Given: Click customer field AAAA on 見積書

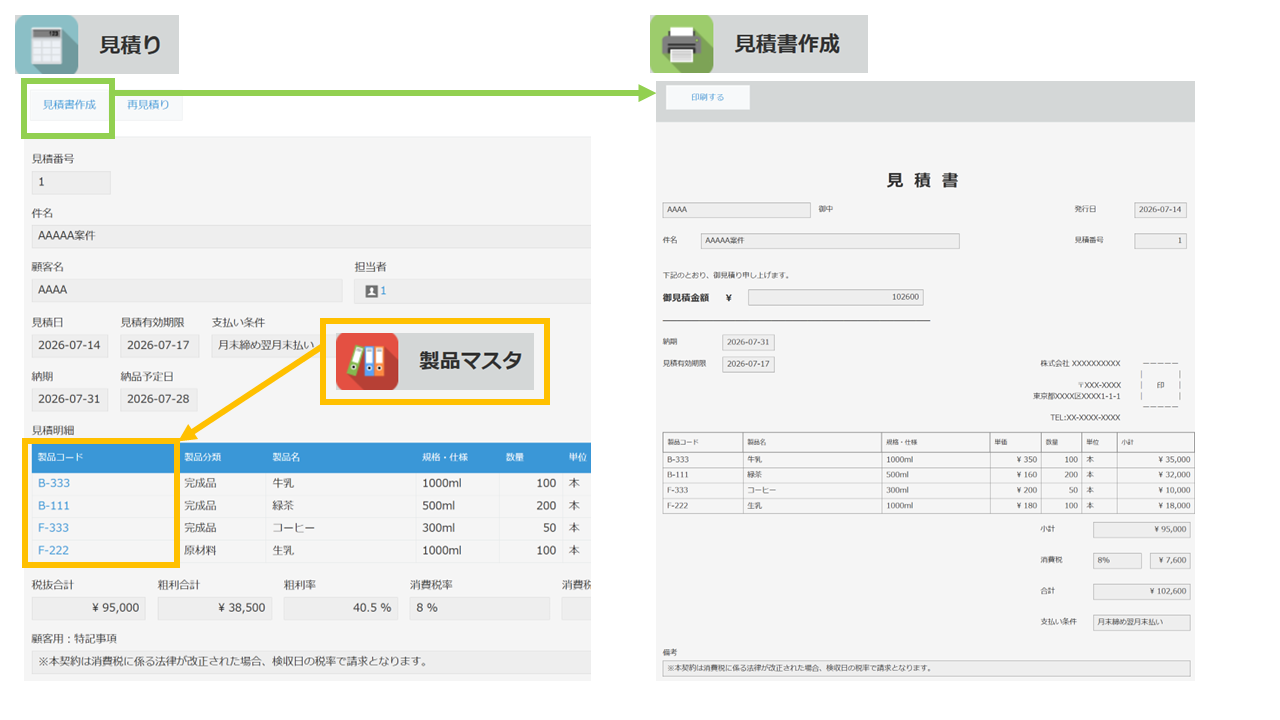Looking at the screenshot, I should [x=737, y=210].
